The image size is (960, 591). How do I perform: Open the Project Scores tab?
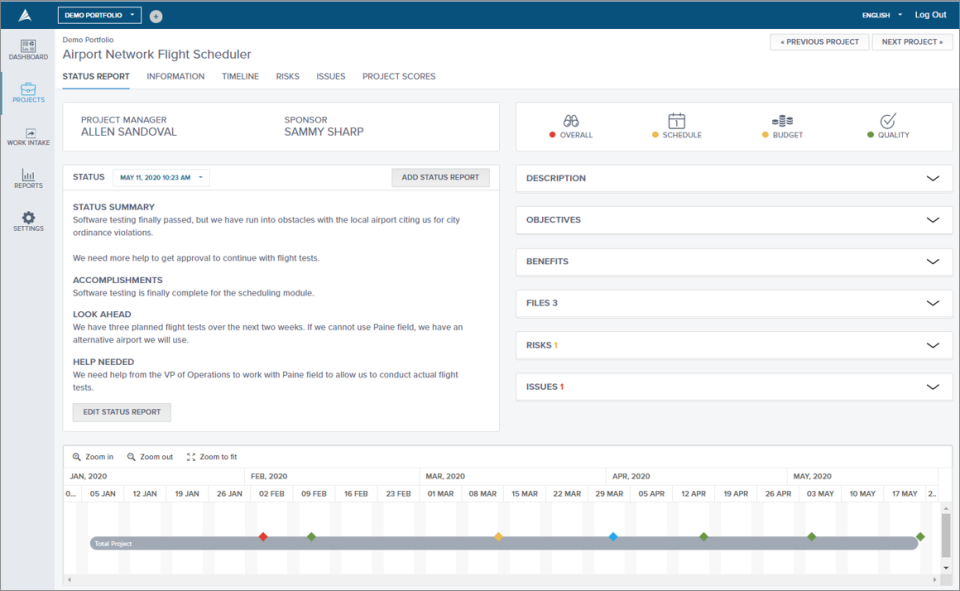click(400, 76)
